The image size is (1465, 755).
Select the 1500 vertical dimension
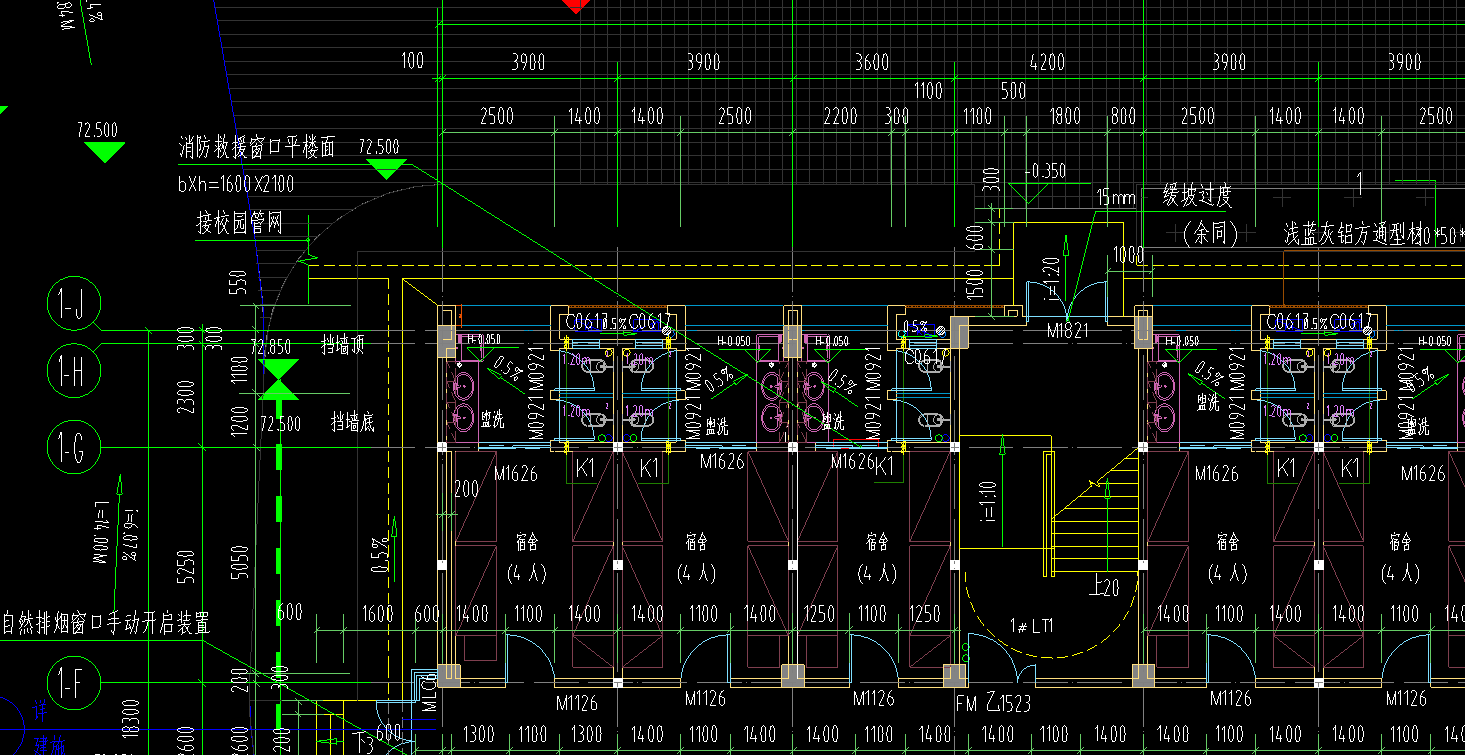[x=977, y=286]
